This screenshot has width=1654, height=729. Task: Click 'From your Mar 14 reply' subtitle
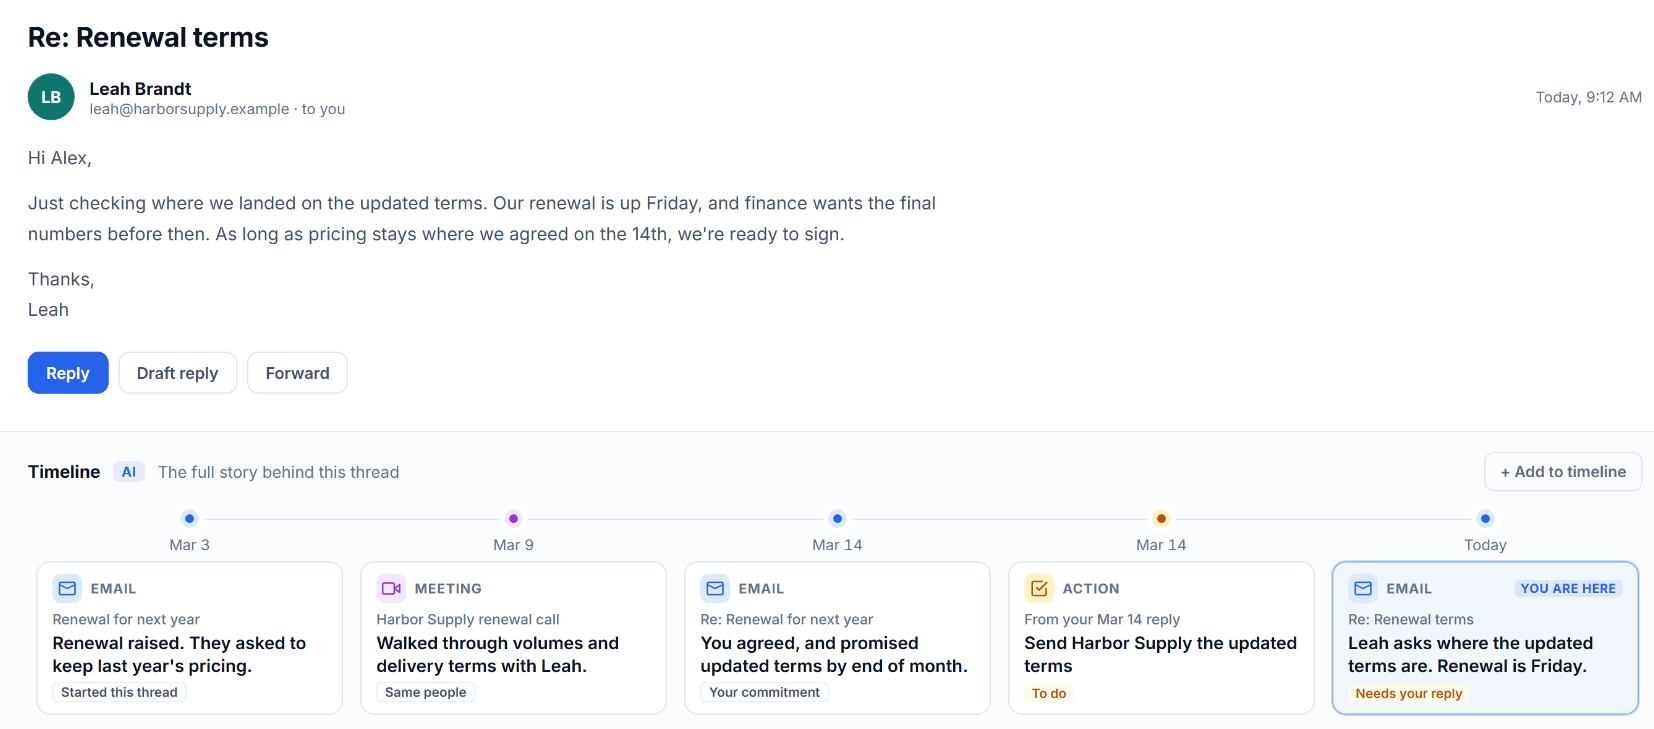pos(1102,619)
